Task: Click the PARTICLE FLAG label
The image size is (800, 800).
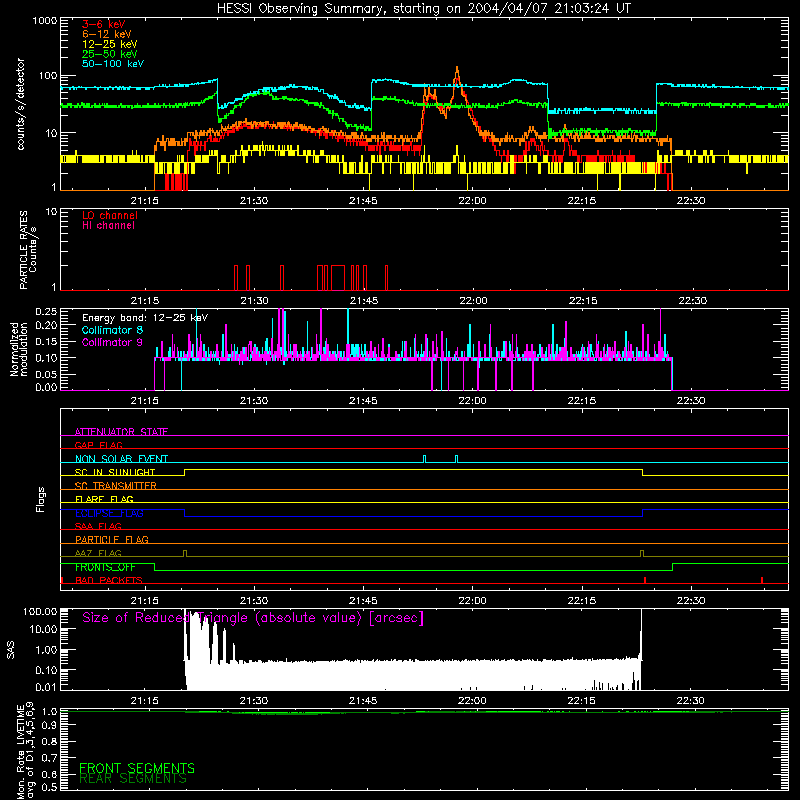Action: (x=112, y=539)
